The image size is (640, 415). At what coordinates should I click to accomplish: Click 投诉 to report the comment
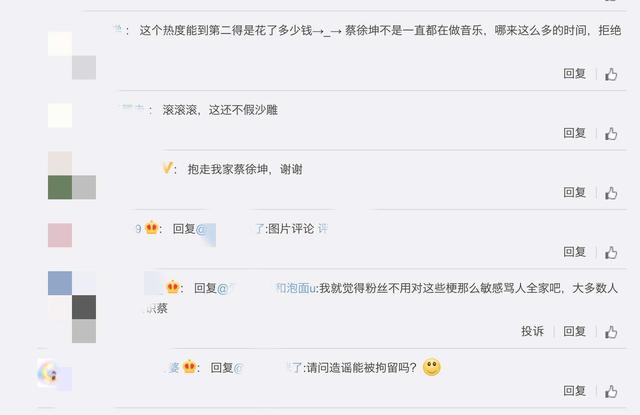click(532, 331)
